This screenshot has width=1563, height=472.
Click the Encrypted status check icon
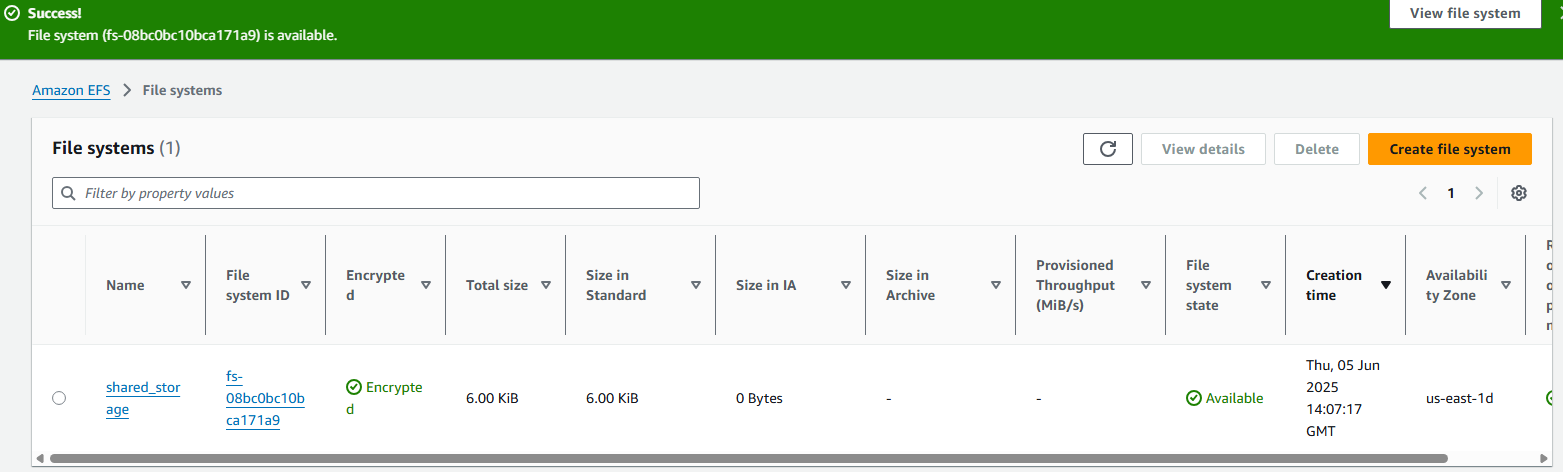353,387
